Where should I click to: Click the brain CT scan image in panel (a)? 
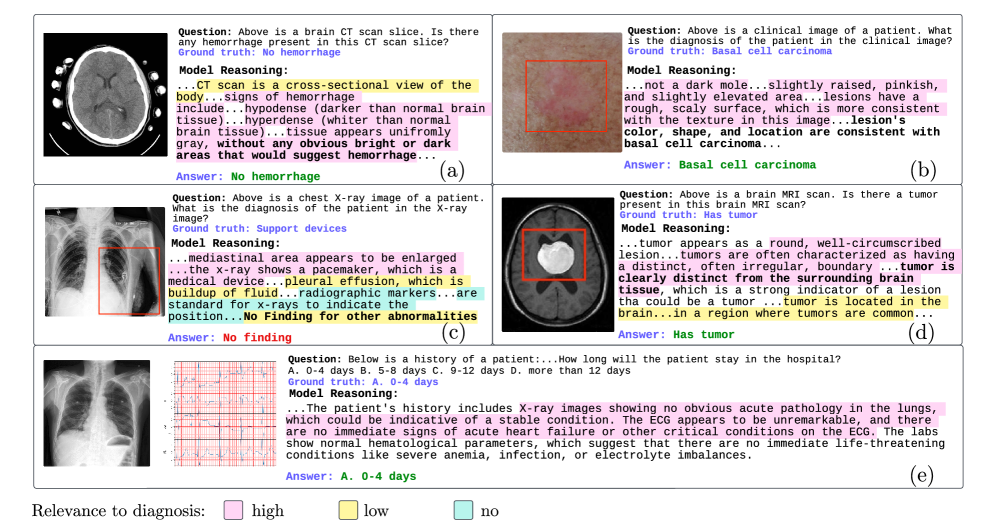click(106, 95)
